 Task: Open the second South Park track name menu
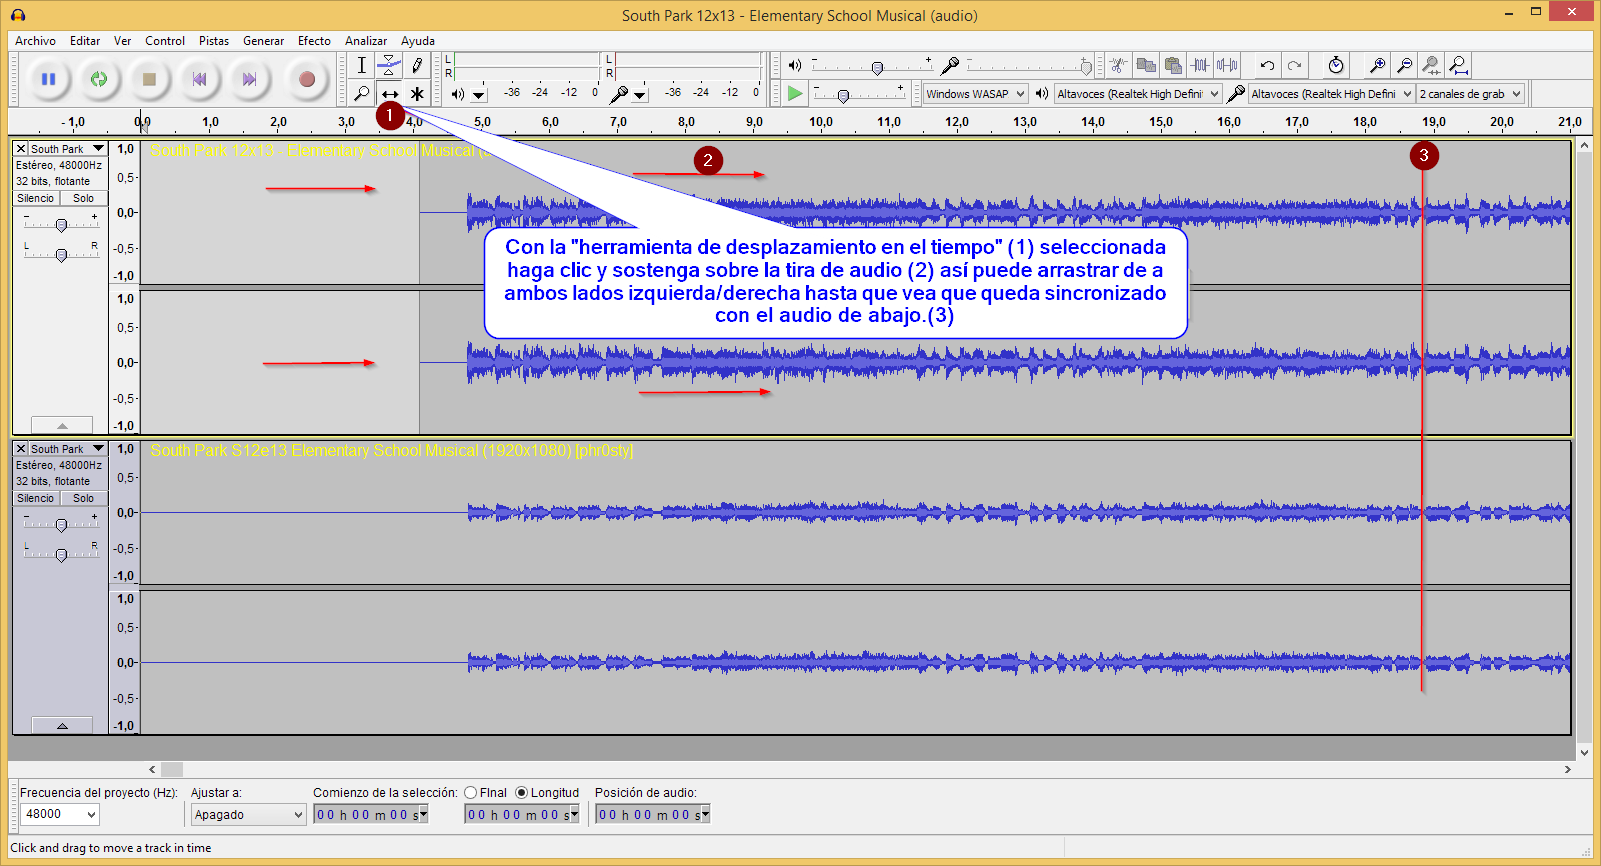67,449
